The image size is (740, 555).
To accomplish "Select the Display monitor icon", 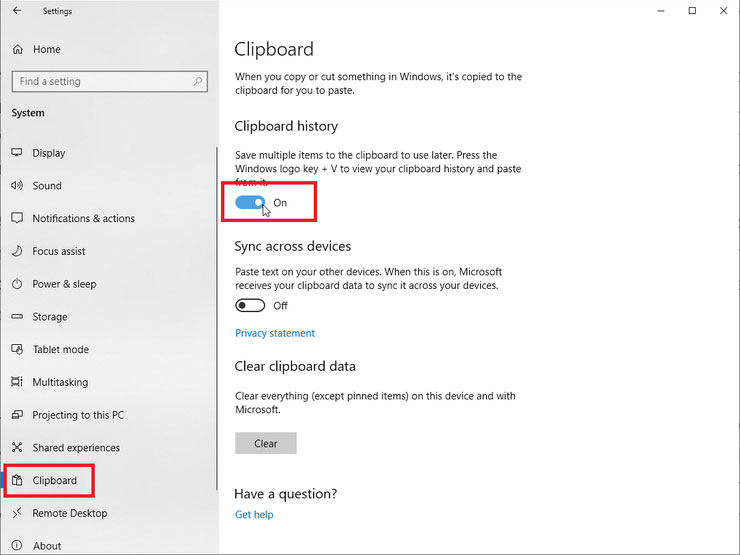I will [x=17, y=152].
